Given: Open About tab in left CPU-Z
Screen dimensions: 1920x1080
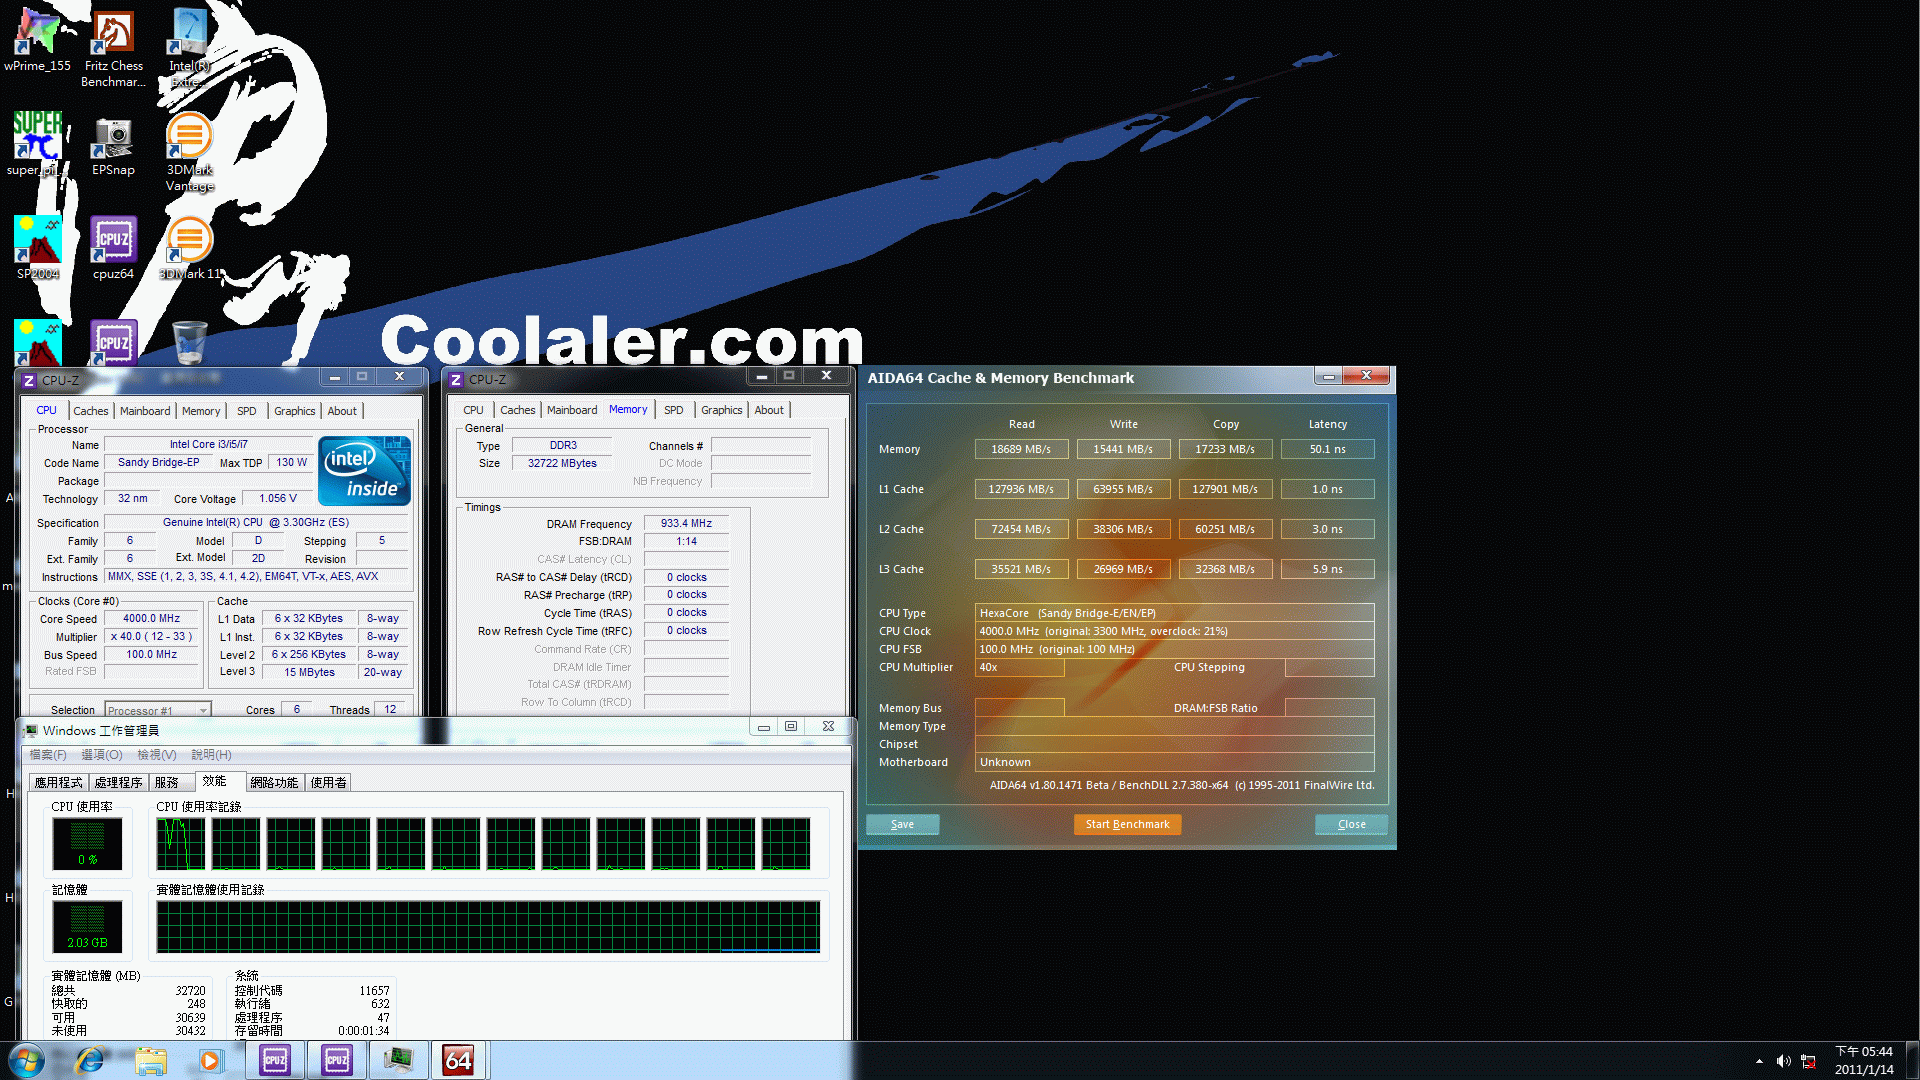Looking at the screenshot, I should [342, 411].
